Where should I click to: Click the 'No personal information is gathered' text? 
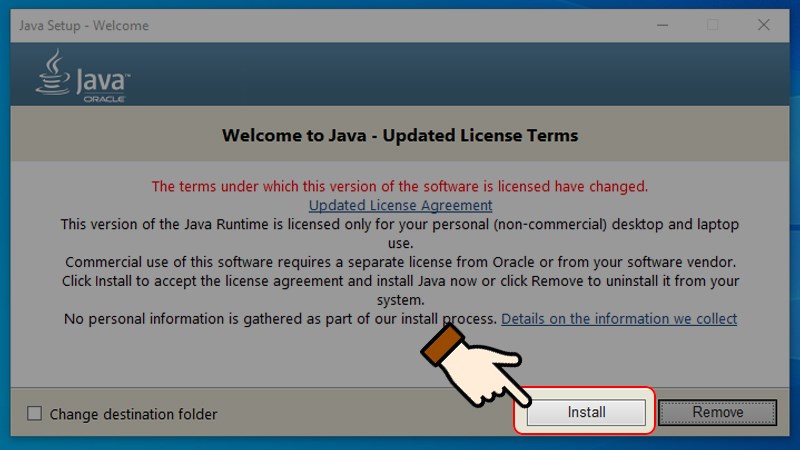click(x=280, y=319)
